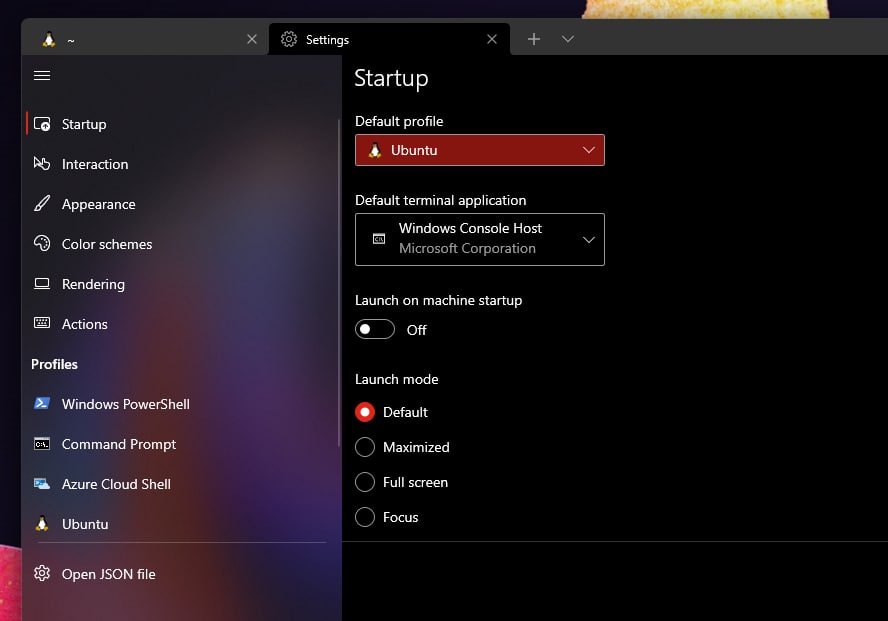This screenshot has width=888, height=621.
Task: Click the Off label next to toggle
Action: 416,329
